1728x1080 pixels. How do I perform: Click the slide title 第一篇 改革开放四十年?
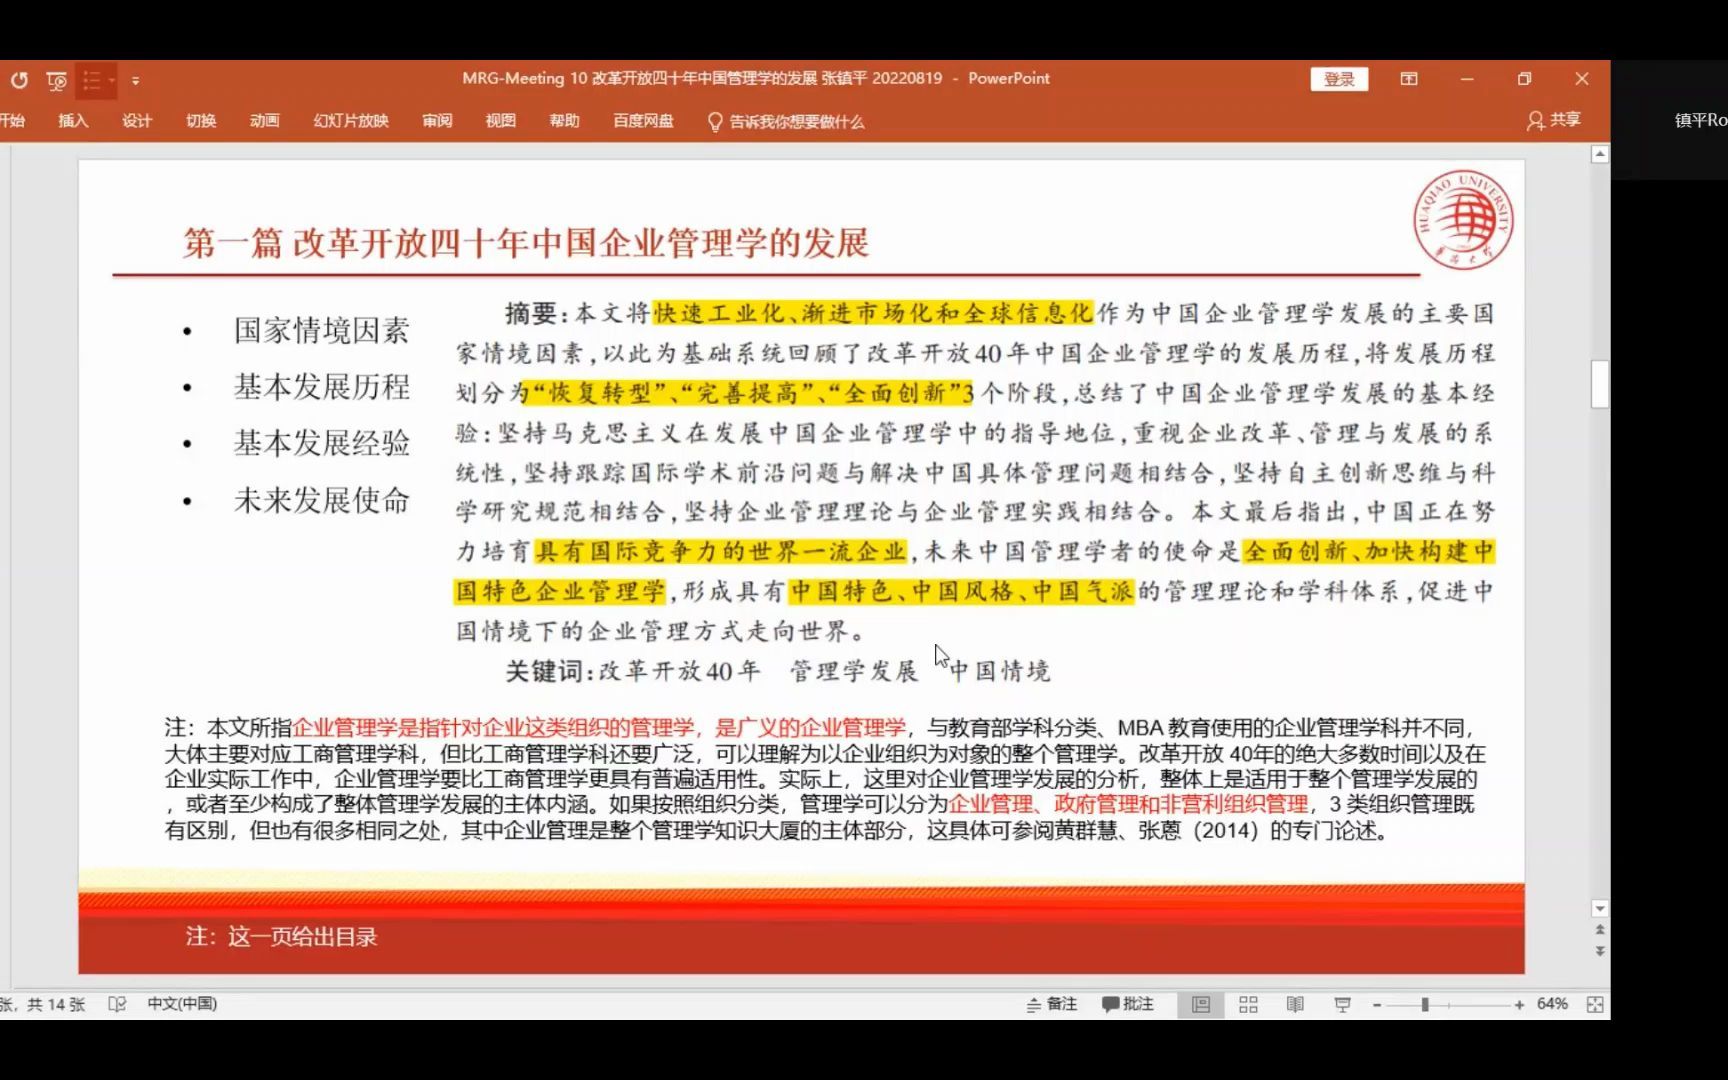coord(526,243)
